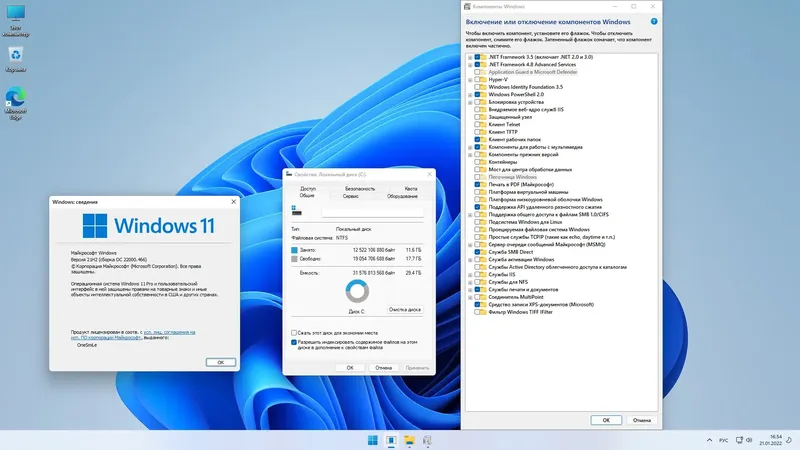The height and width of the screenshot is (450, 800).
Task: Switch to Общие tab in Properties
Action: tap(307, 195)
